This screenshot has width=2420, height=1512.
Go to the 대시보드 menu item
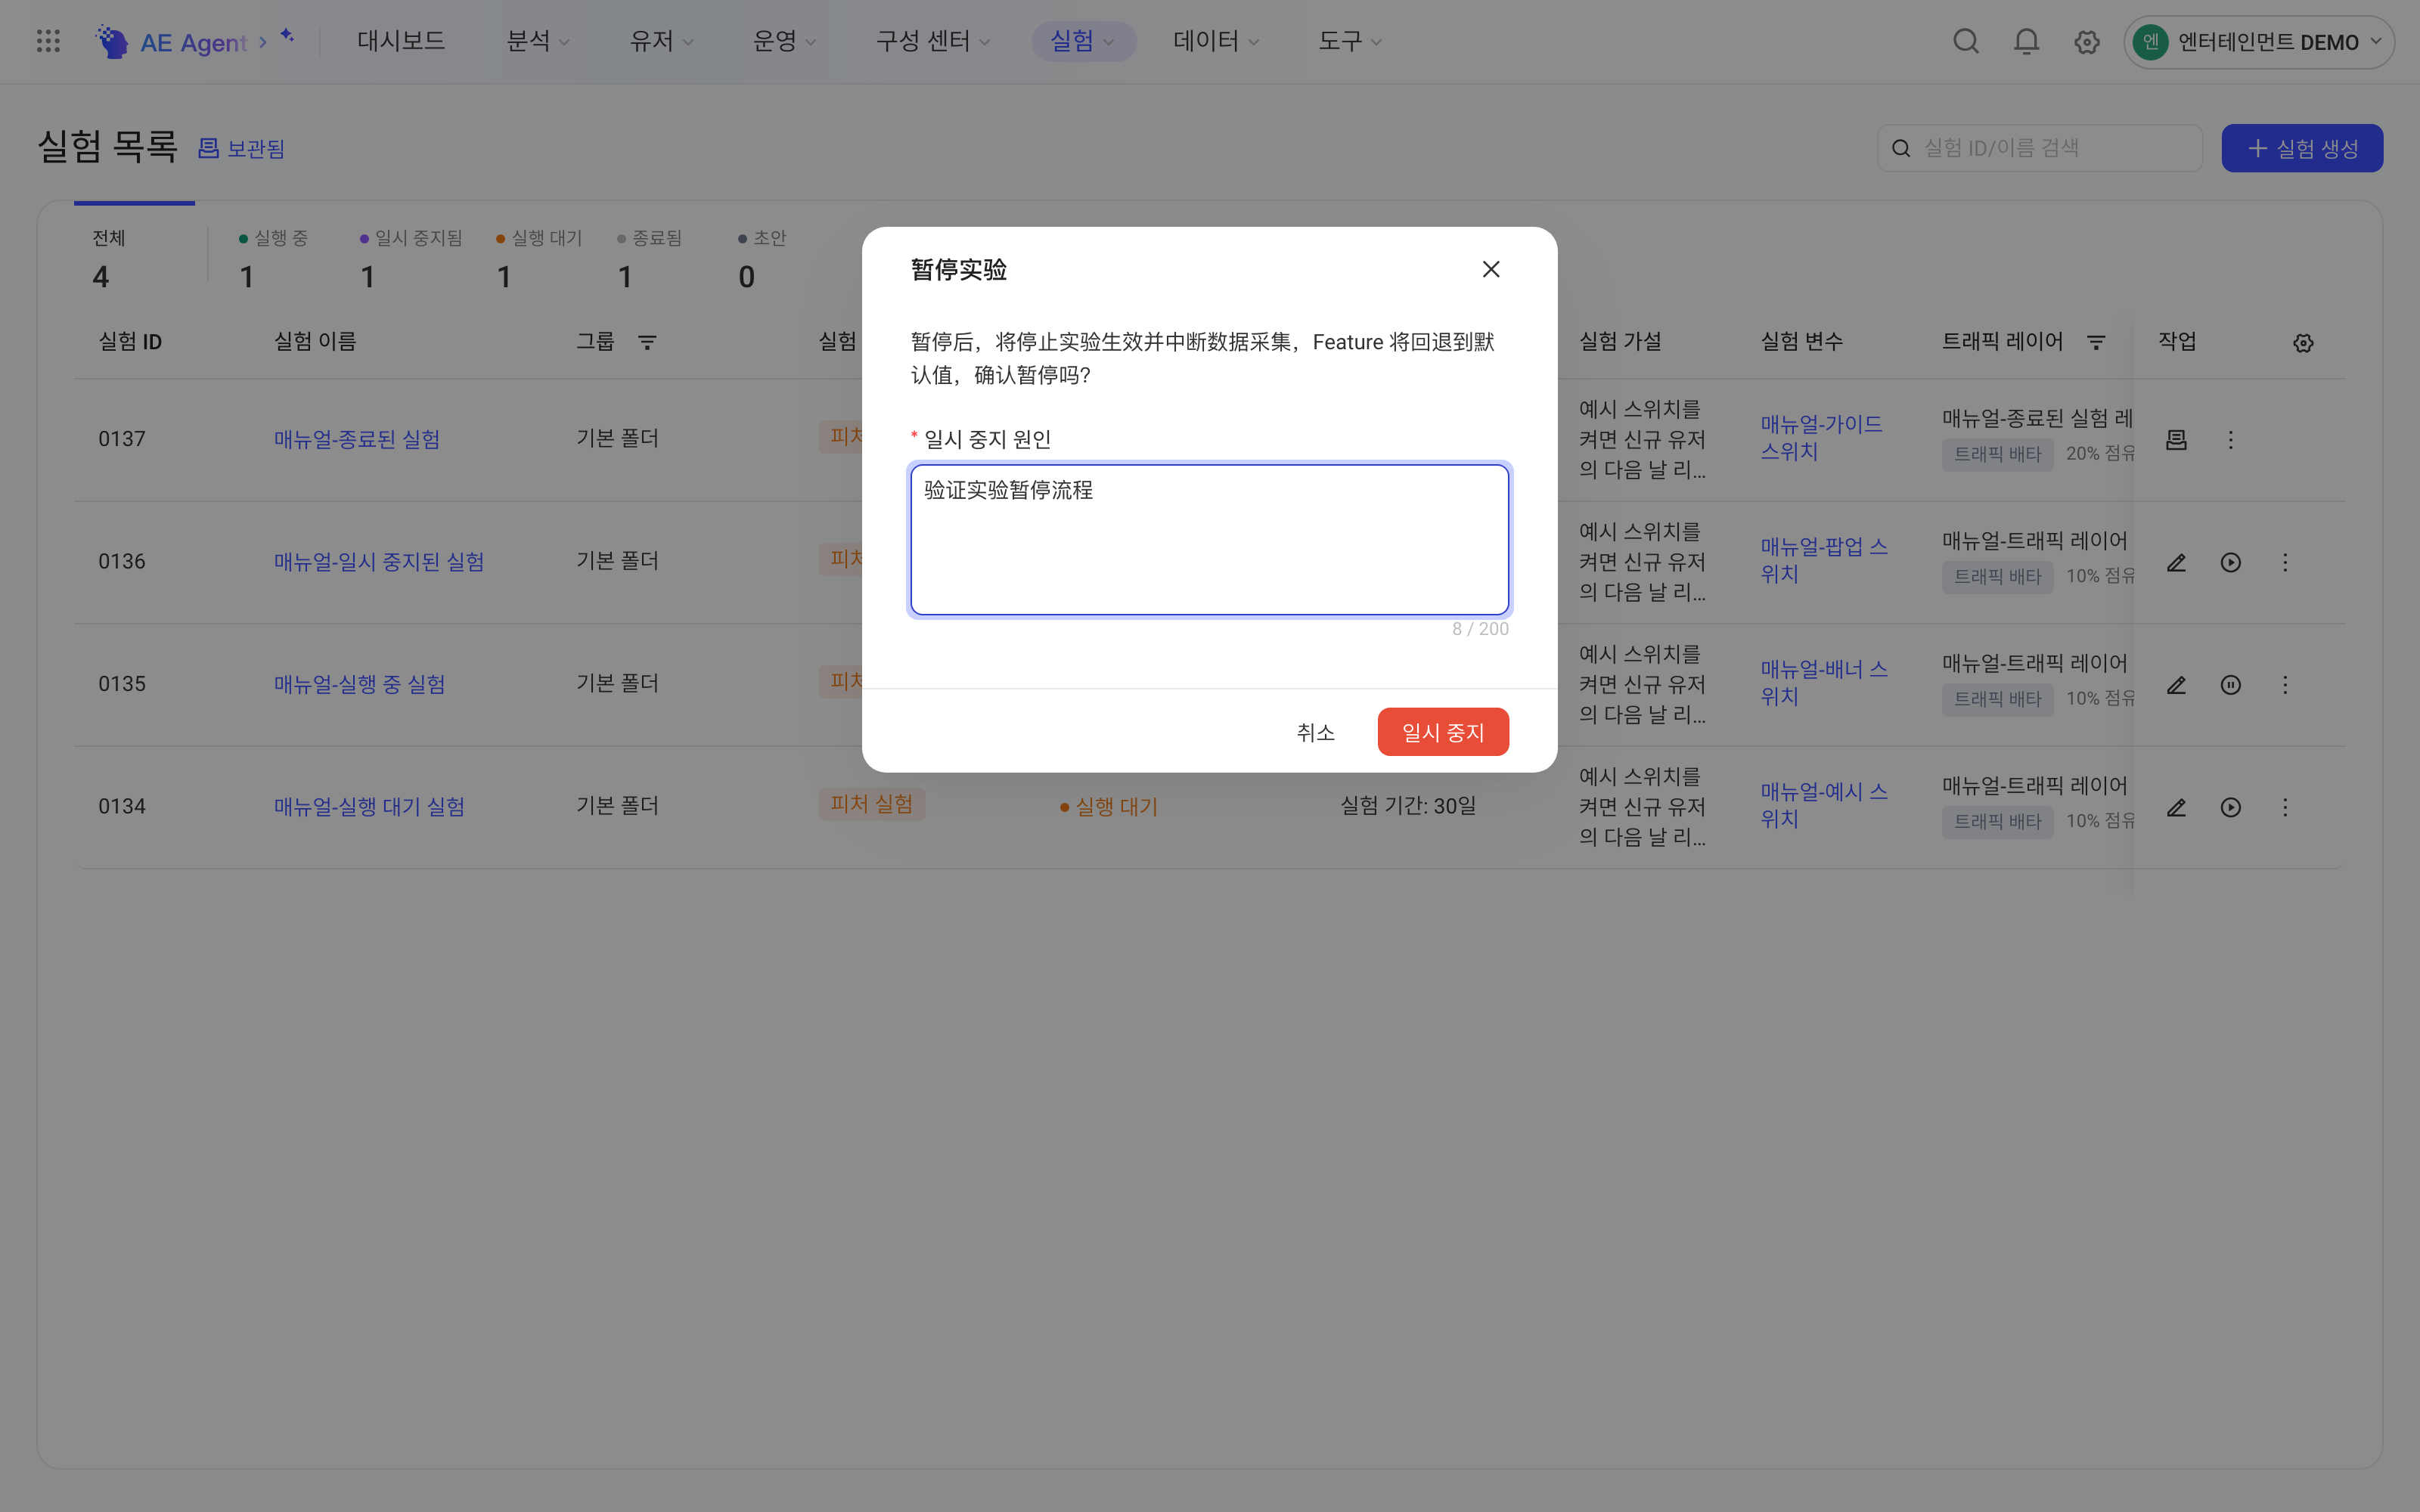[401, 41]
